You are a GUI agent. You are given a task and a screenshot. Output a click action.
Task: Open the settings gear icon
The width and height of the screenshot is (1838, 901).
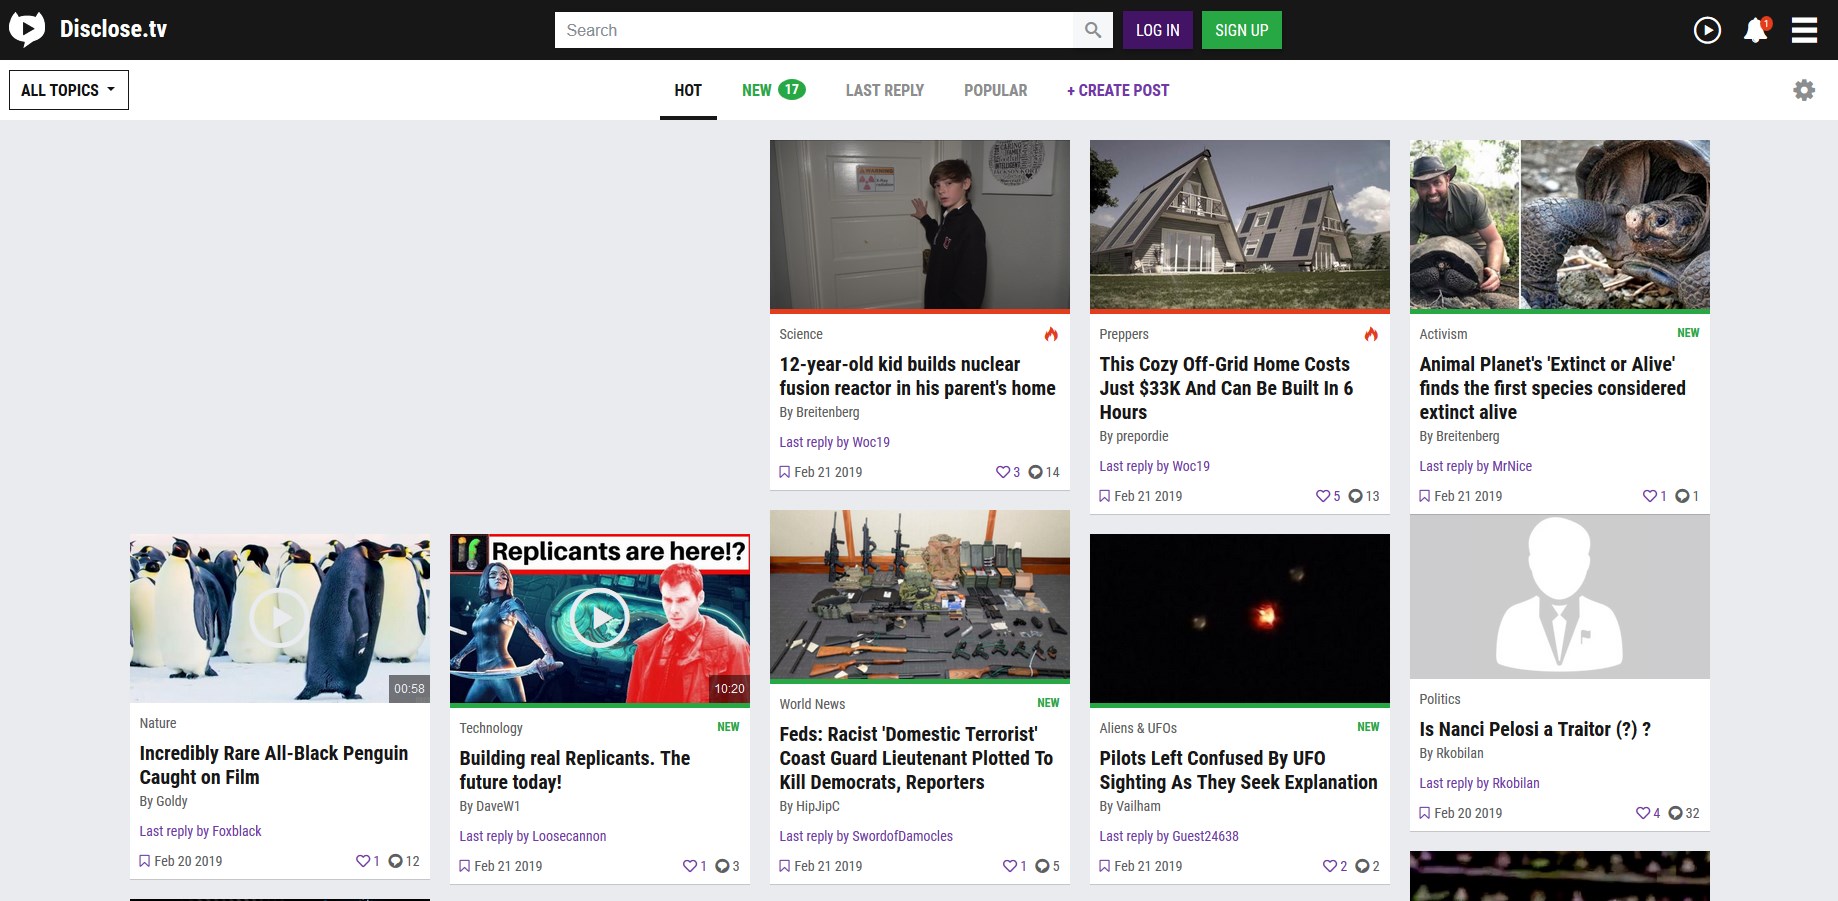[x=1804, y=90]
